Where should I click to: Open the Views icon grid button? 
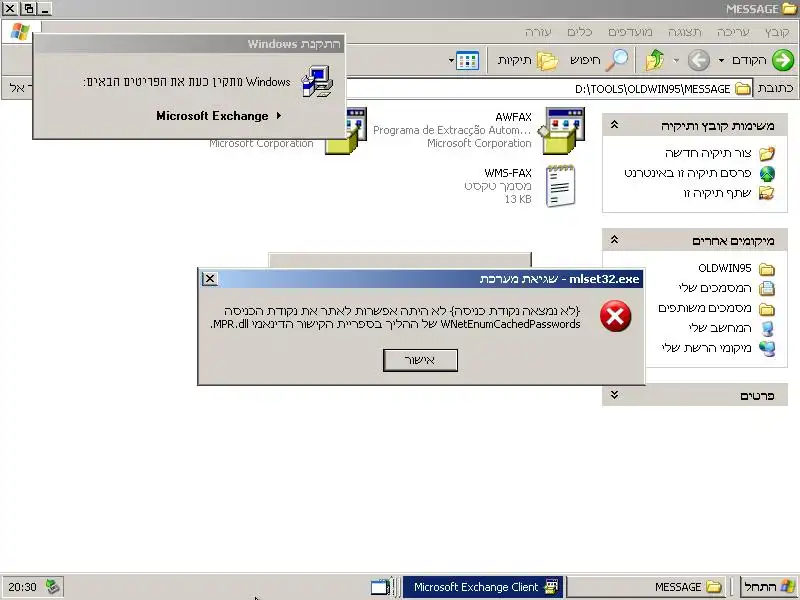tap(467, 61)
